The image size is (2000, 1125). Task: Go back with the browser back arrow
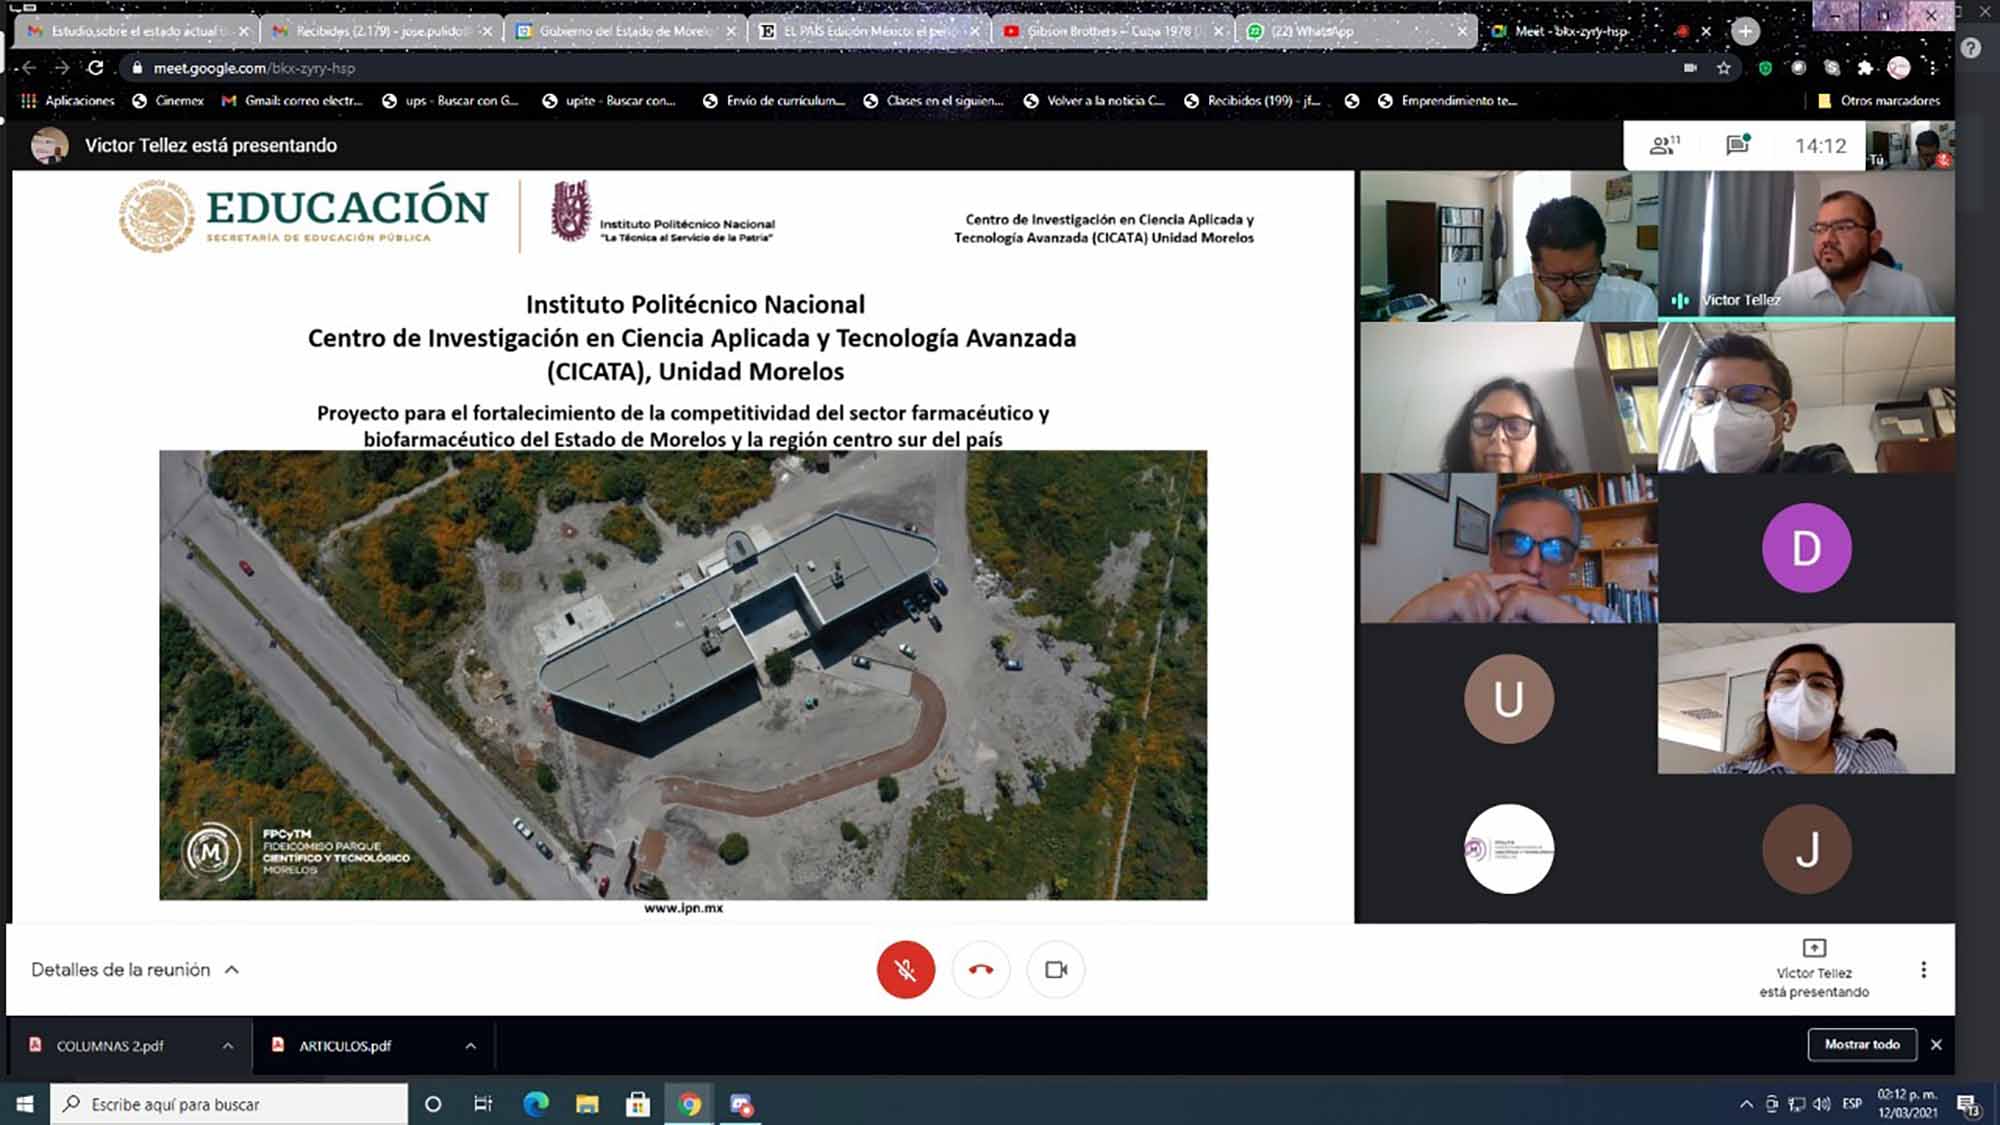[28, 68]
